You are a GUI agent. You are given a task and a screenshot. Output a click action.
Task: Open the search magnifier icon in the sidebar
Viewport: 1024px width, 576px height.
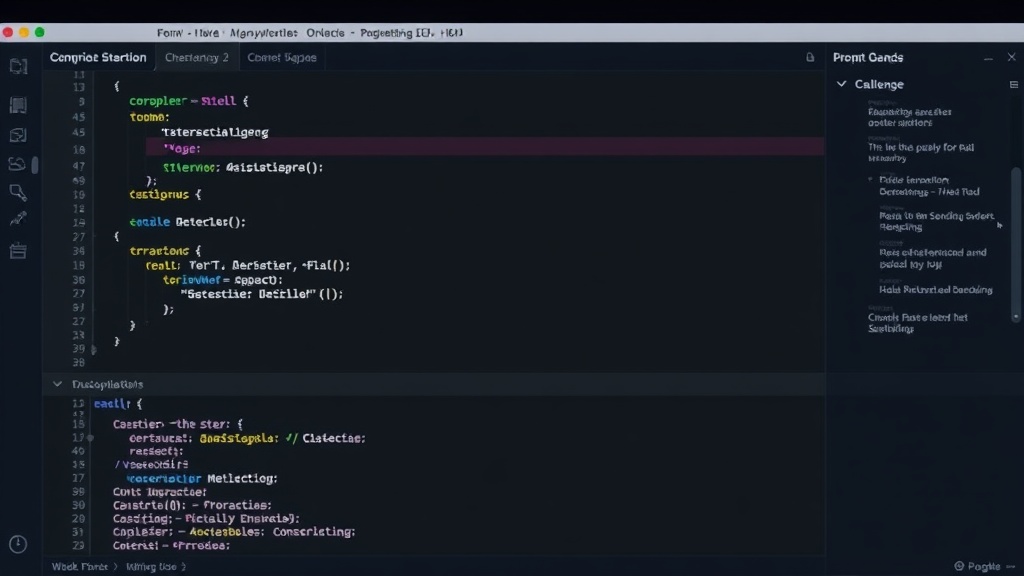pyautogui.click(x=18, y=193)
